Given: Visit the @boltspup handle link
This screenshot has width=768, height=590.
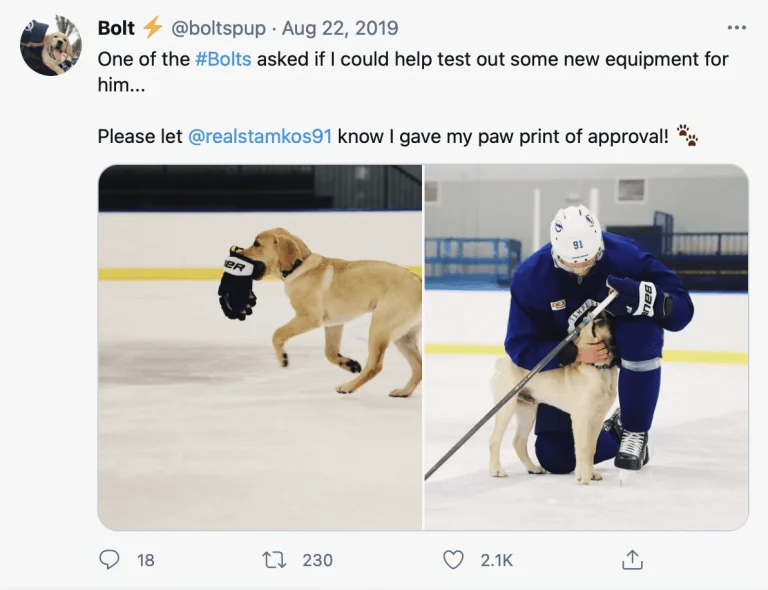Looking at the screenshot, I should point(221,28).
